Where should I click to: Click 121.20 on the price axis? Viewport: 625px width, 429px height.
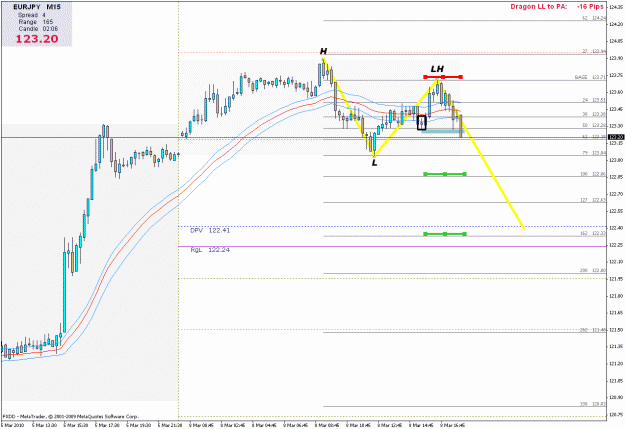coord(616,364)
